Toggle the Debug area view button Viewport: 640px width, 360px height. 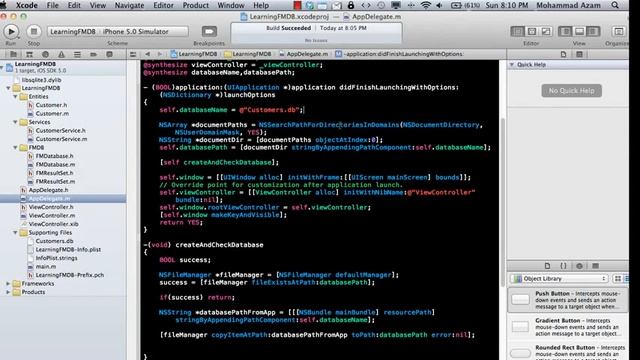(x=579, y=31)
